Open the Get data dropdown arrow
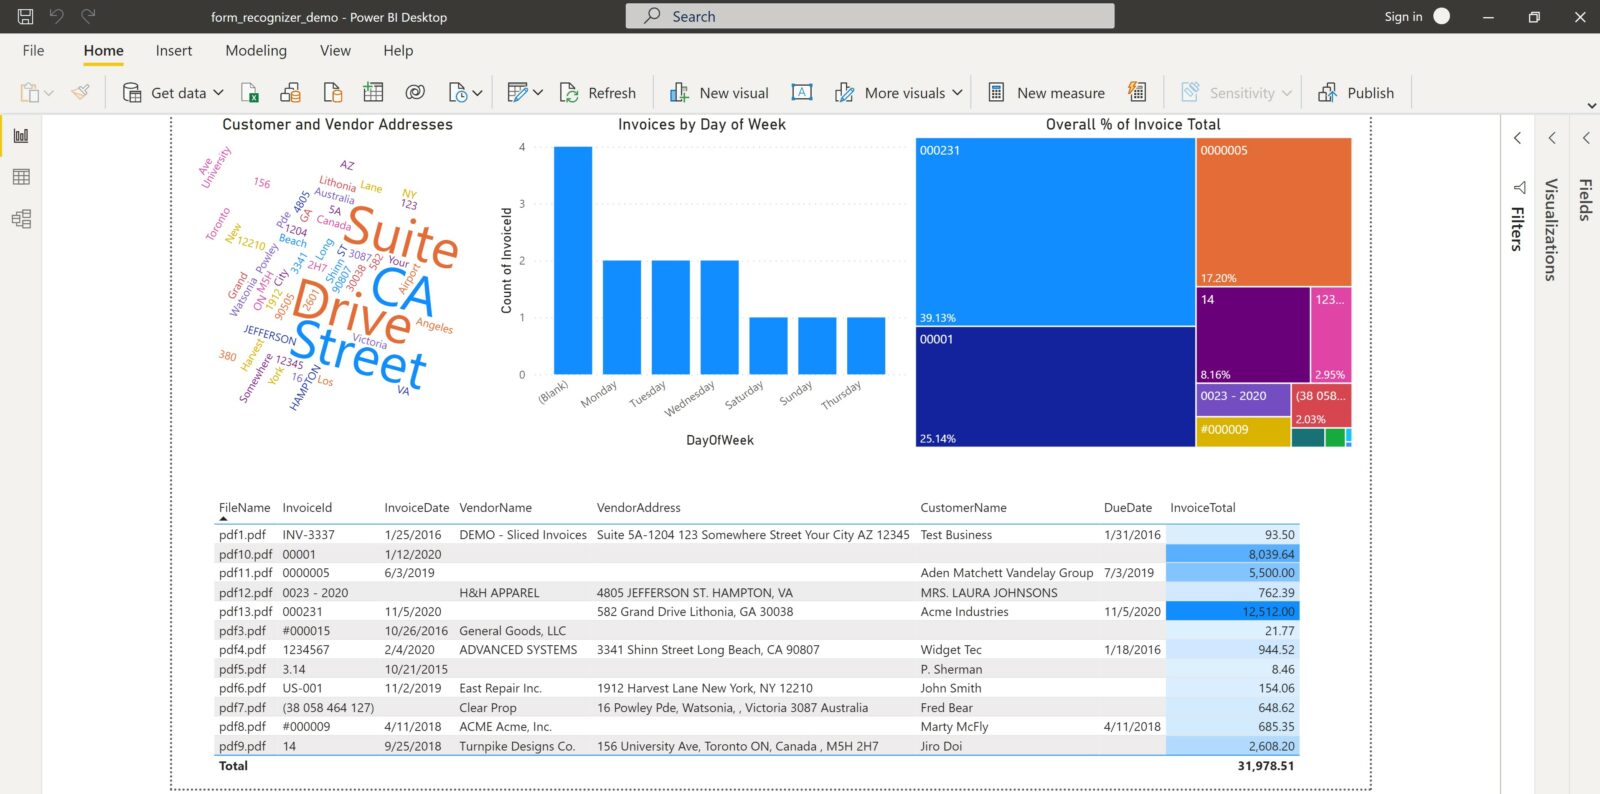Image resolution: width=1600 pixels, height=794 pixels. click(x=219, y=93)
